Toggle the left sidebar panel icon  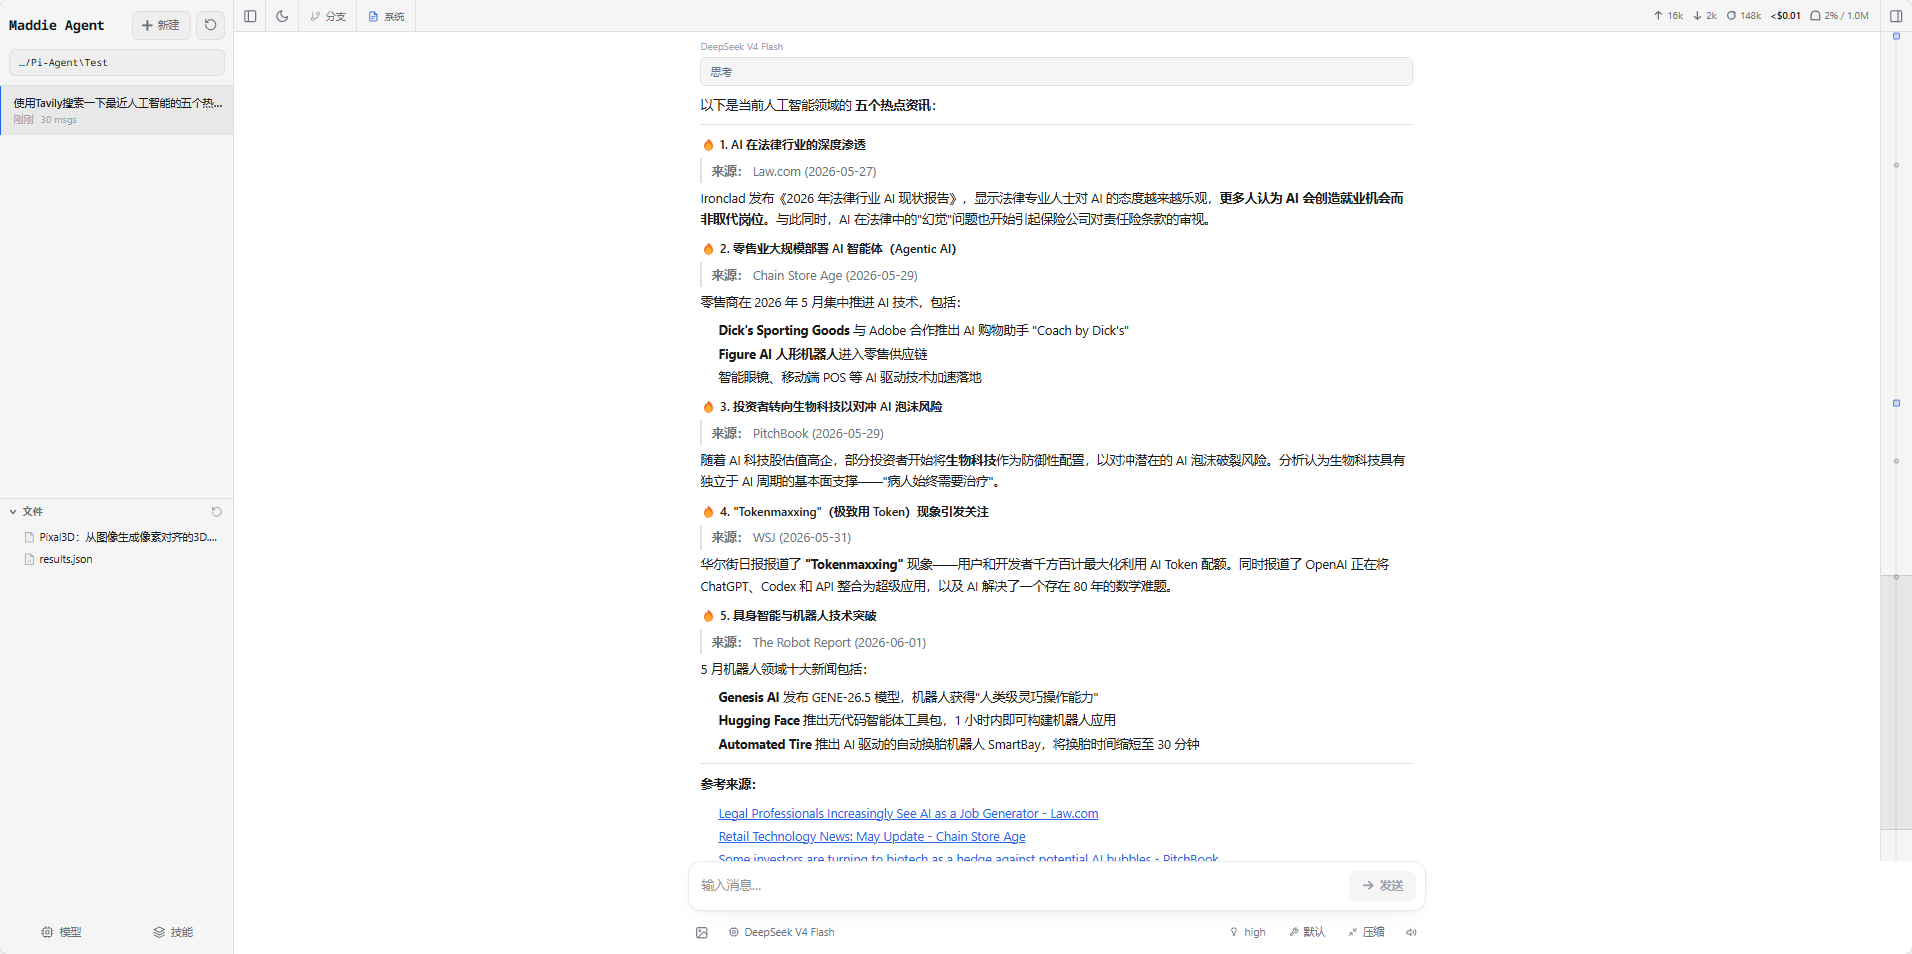click(x=250, y=16)
